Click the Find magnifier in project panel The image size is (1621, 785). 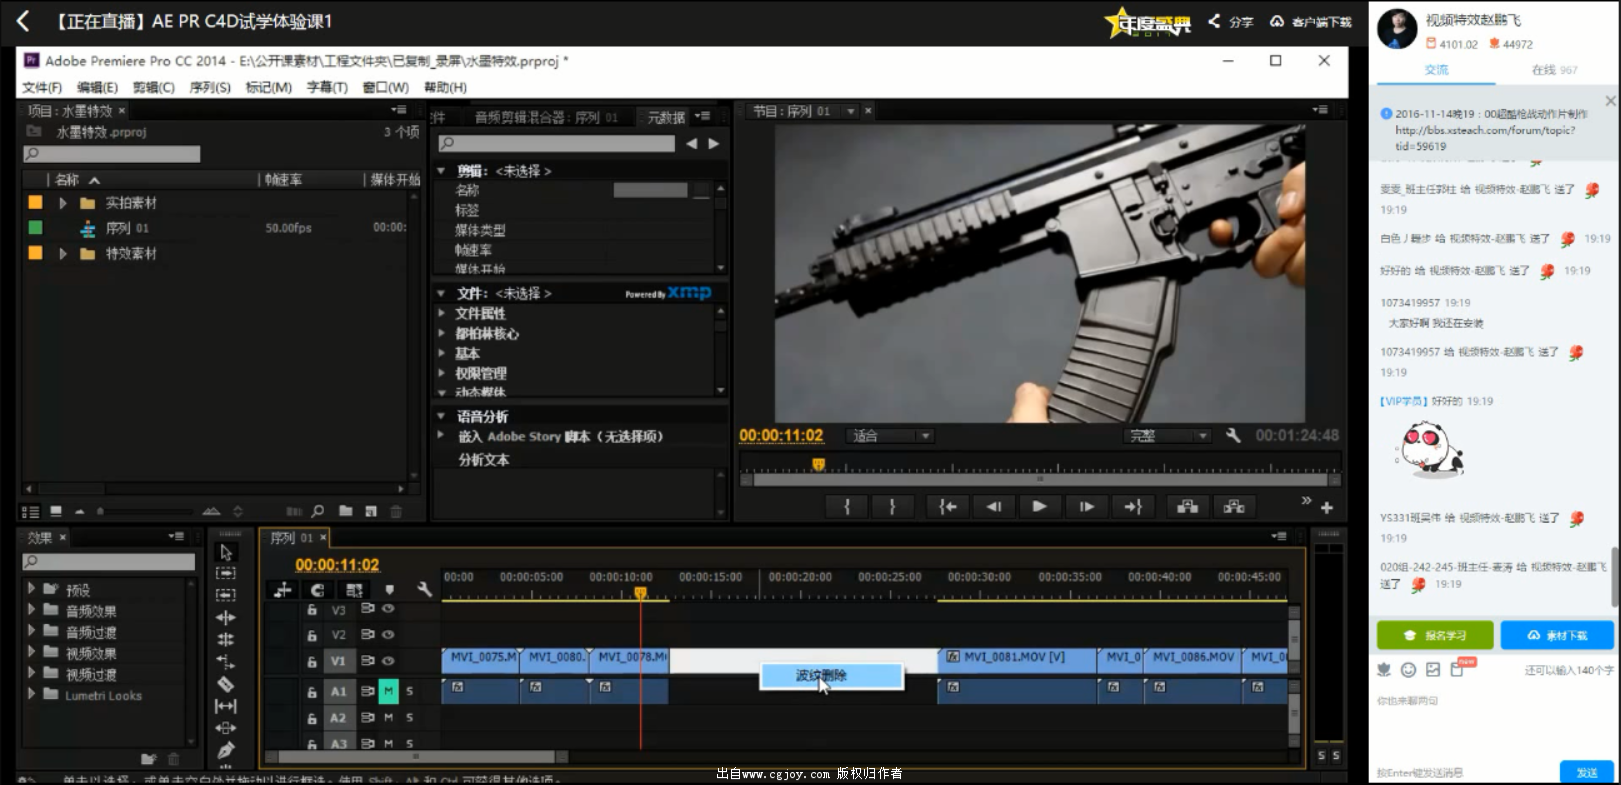pos(318,511)
